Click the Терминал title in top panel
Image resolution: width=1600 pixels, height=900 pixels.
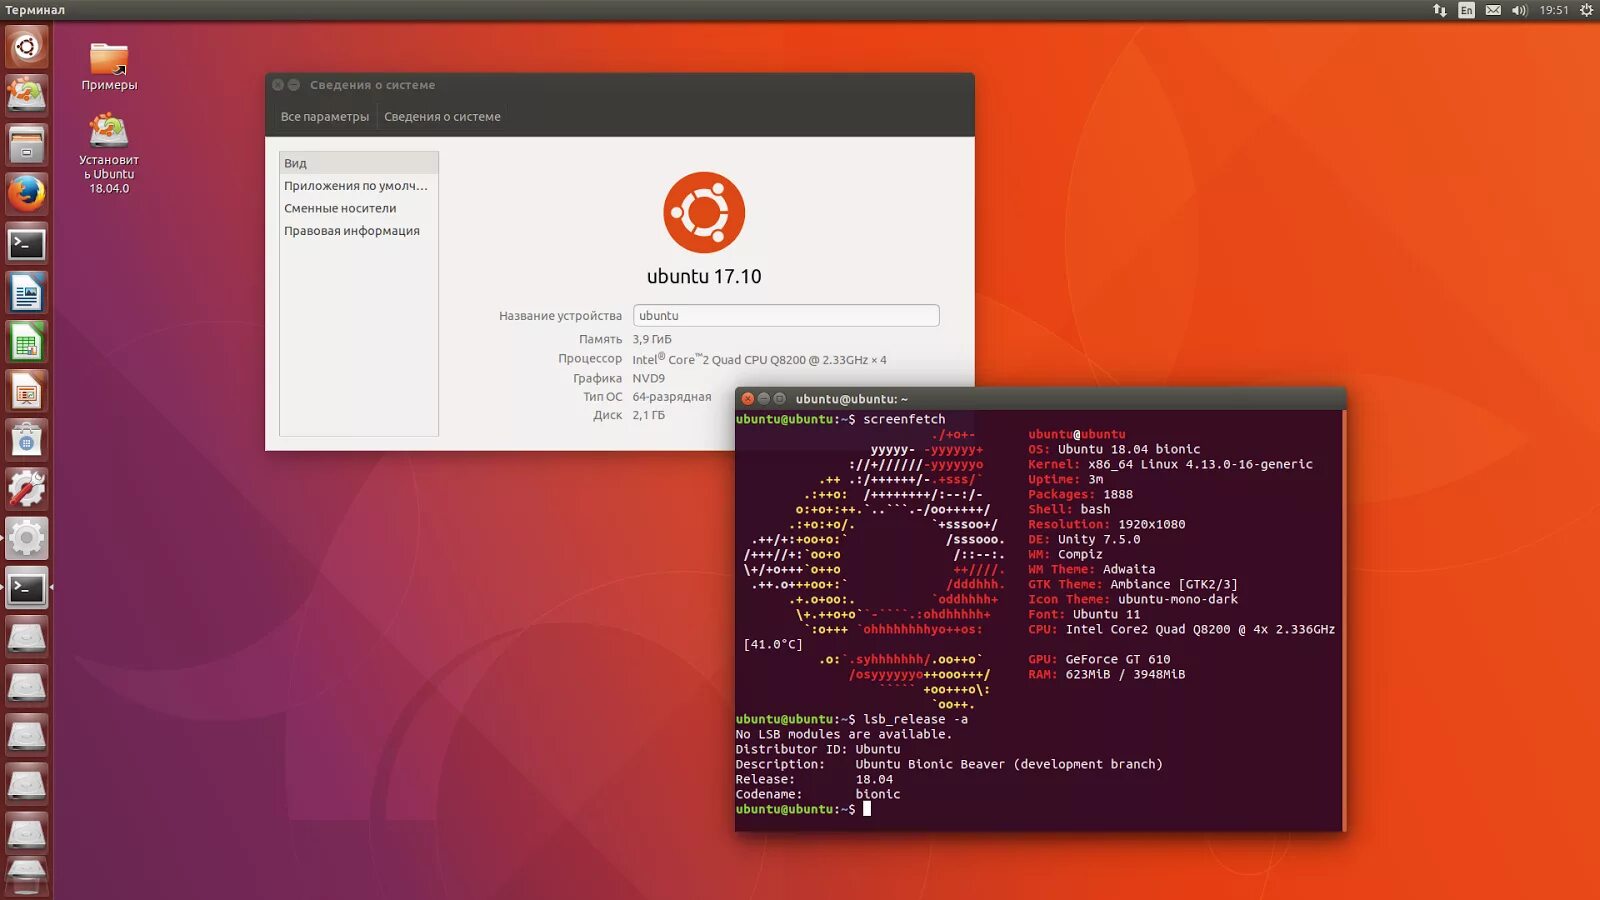pos(35,10)
